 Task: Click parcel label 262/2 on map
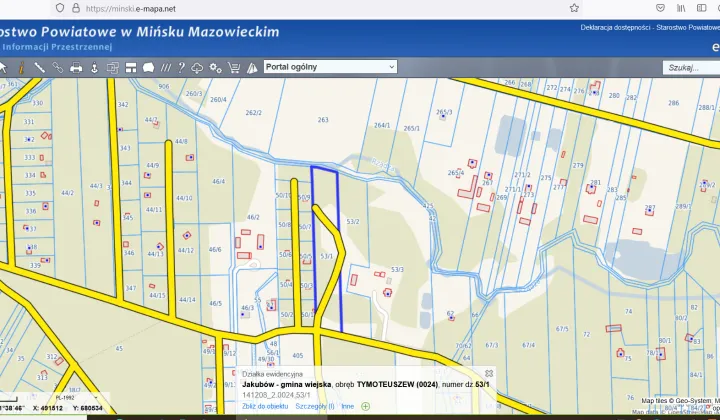(x=253, y=112)
